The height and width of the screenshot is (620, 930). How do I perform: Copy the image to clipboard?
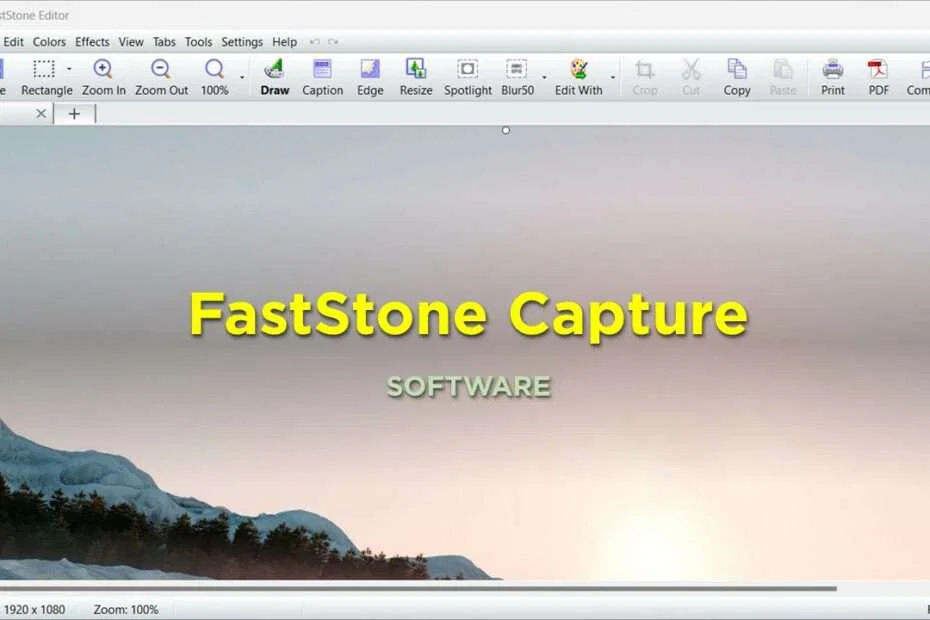[737, 75]
